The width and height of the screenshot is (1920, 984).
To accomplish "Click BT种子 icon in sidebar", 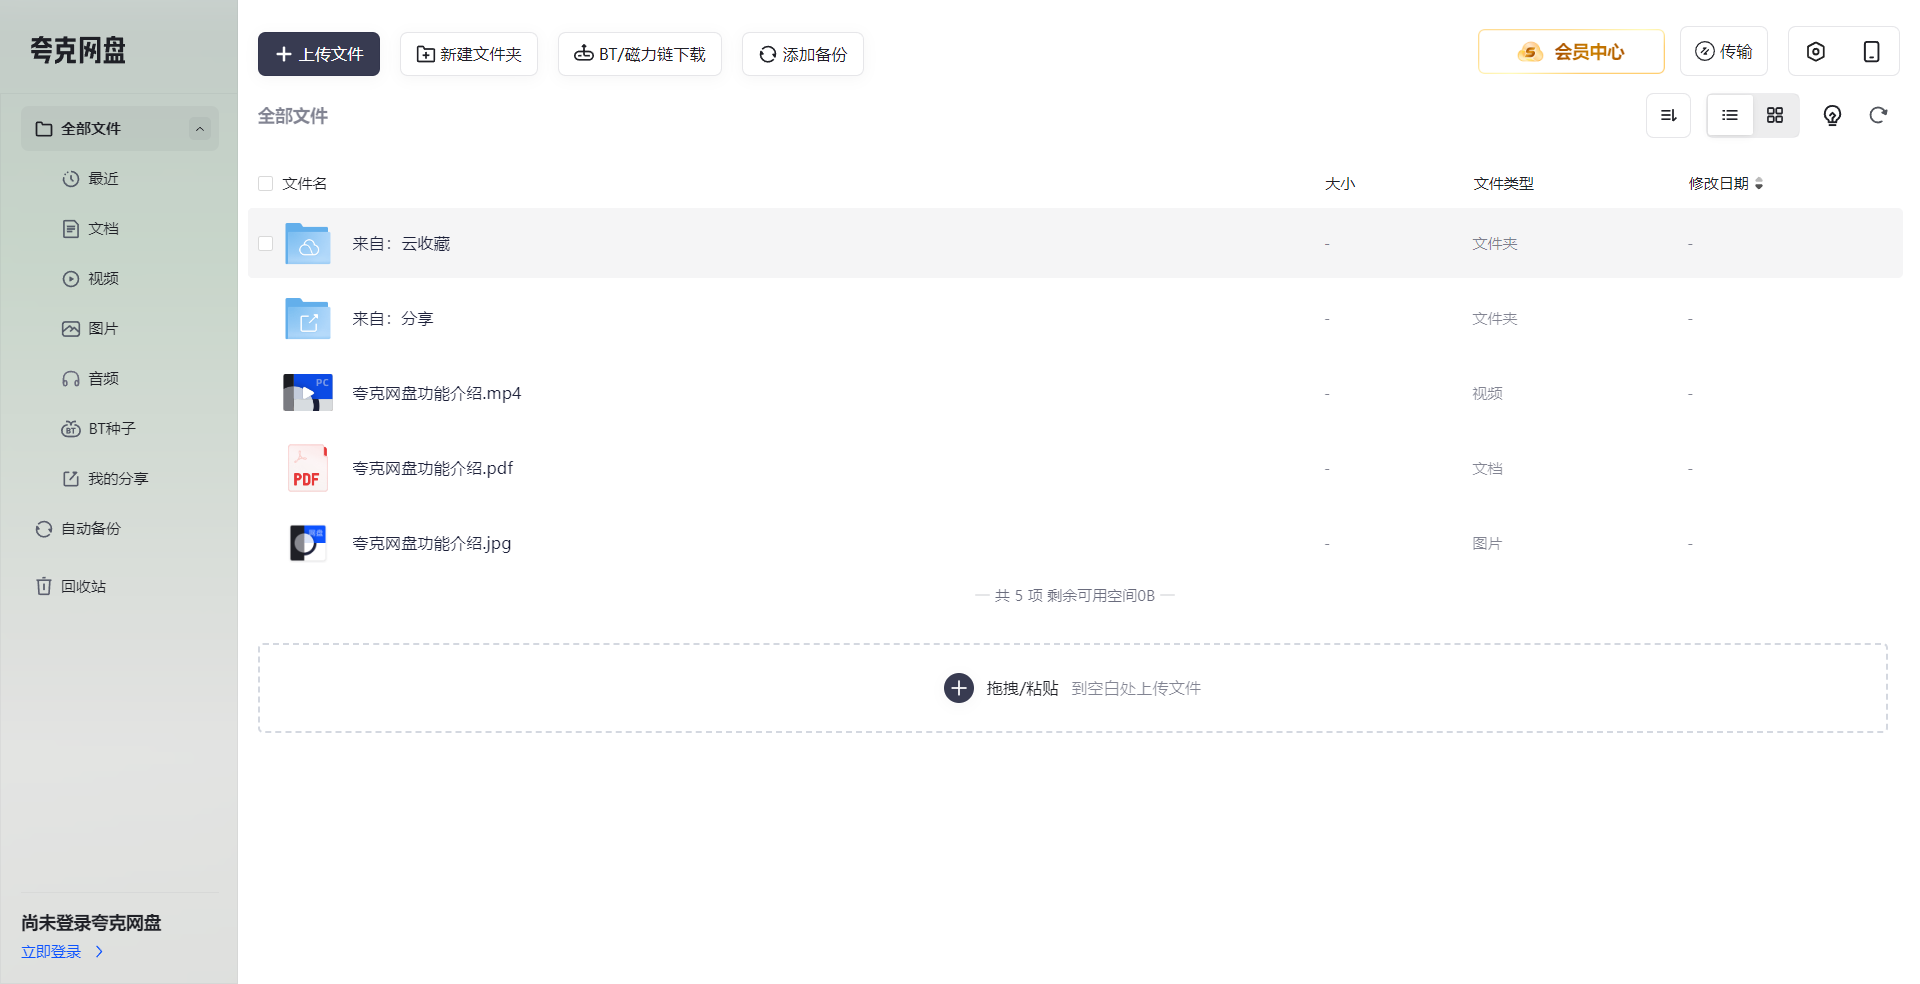I will pyautogui.click(x=71, y=429).
